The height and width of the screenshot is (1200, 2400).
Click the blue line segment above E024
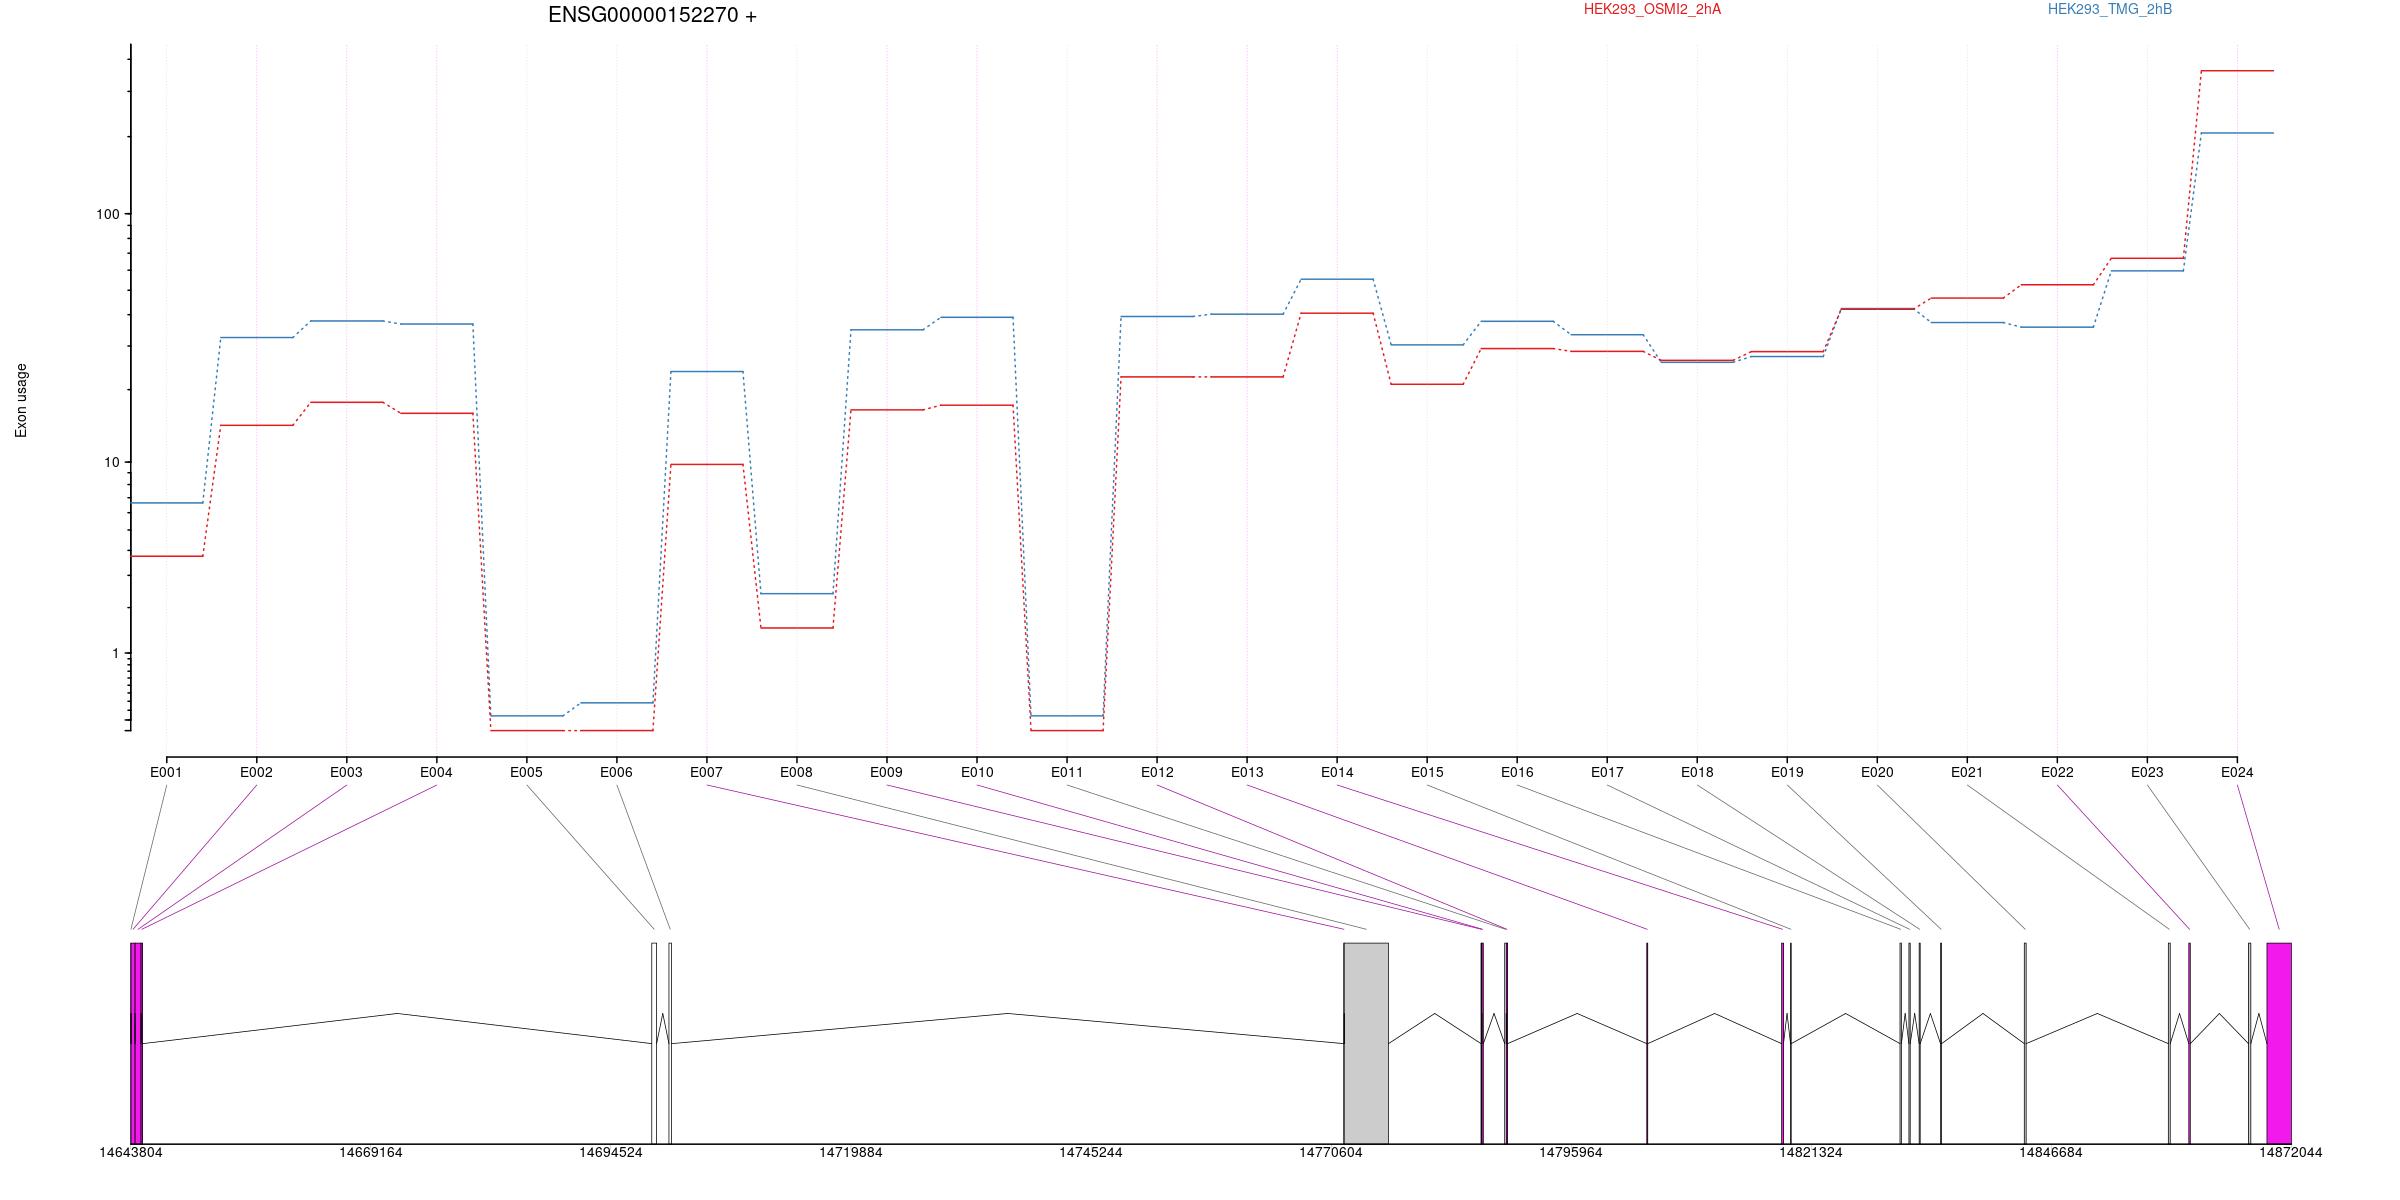point(2237,133)
